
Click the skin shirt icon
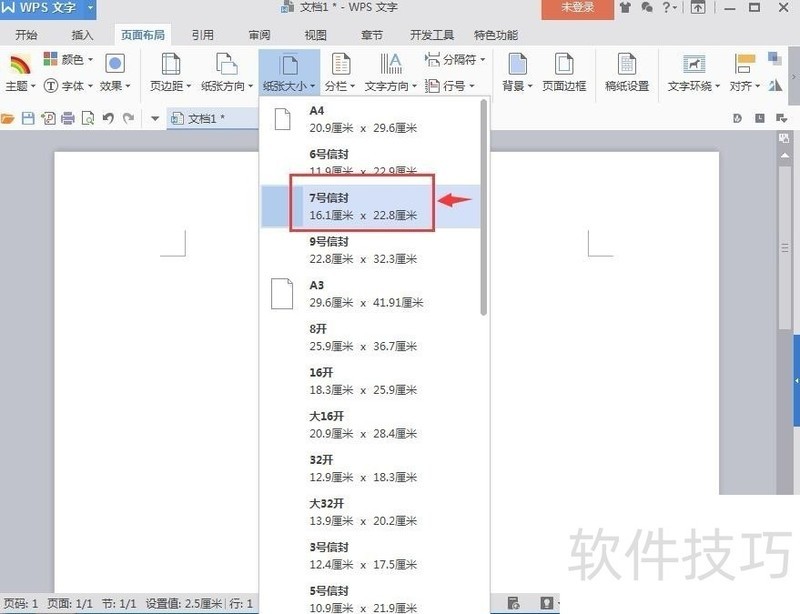coord(625,8)
